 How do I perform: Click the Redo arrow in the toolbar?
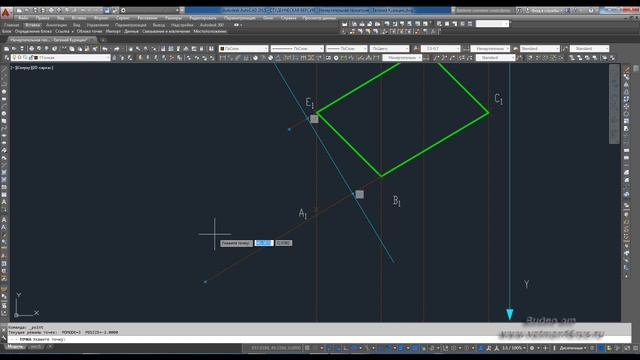tap(116, 49)
